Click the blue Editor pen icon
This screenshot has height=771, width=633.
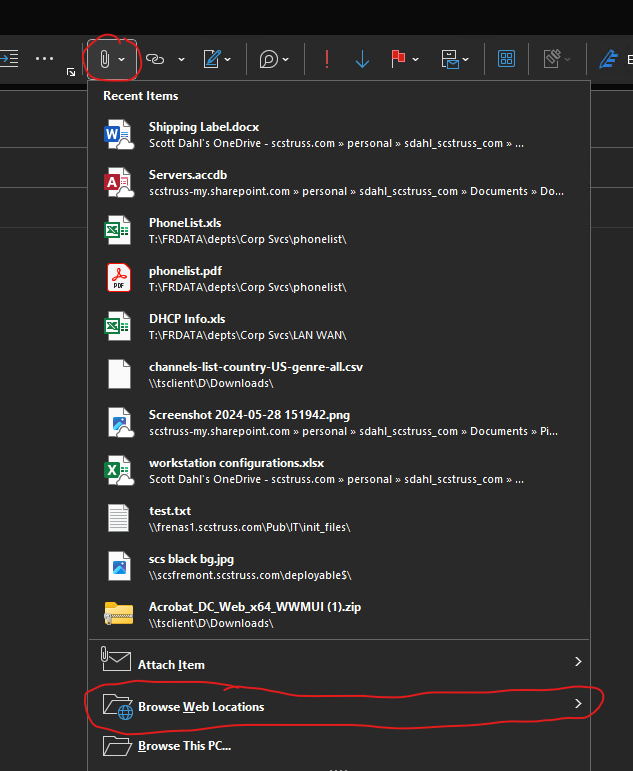pyautogui.click(x=608, y=59)
